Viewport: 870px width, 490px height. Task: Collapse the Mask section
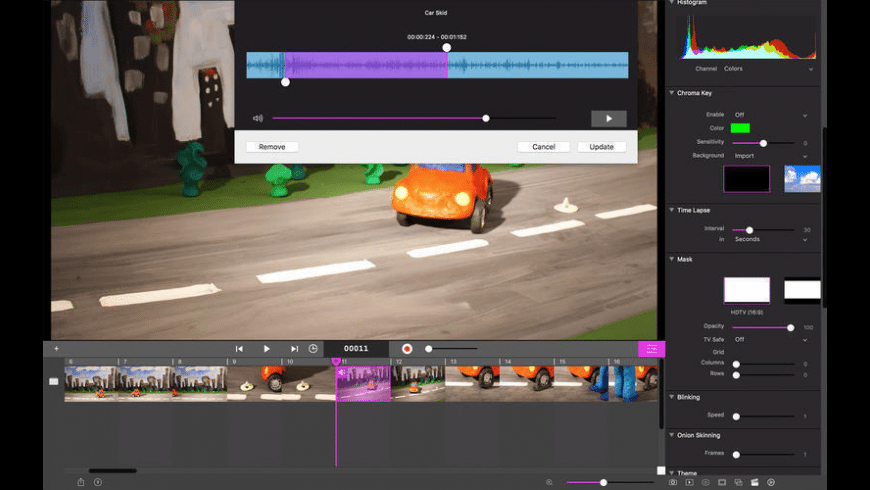[x=672, y=259]
